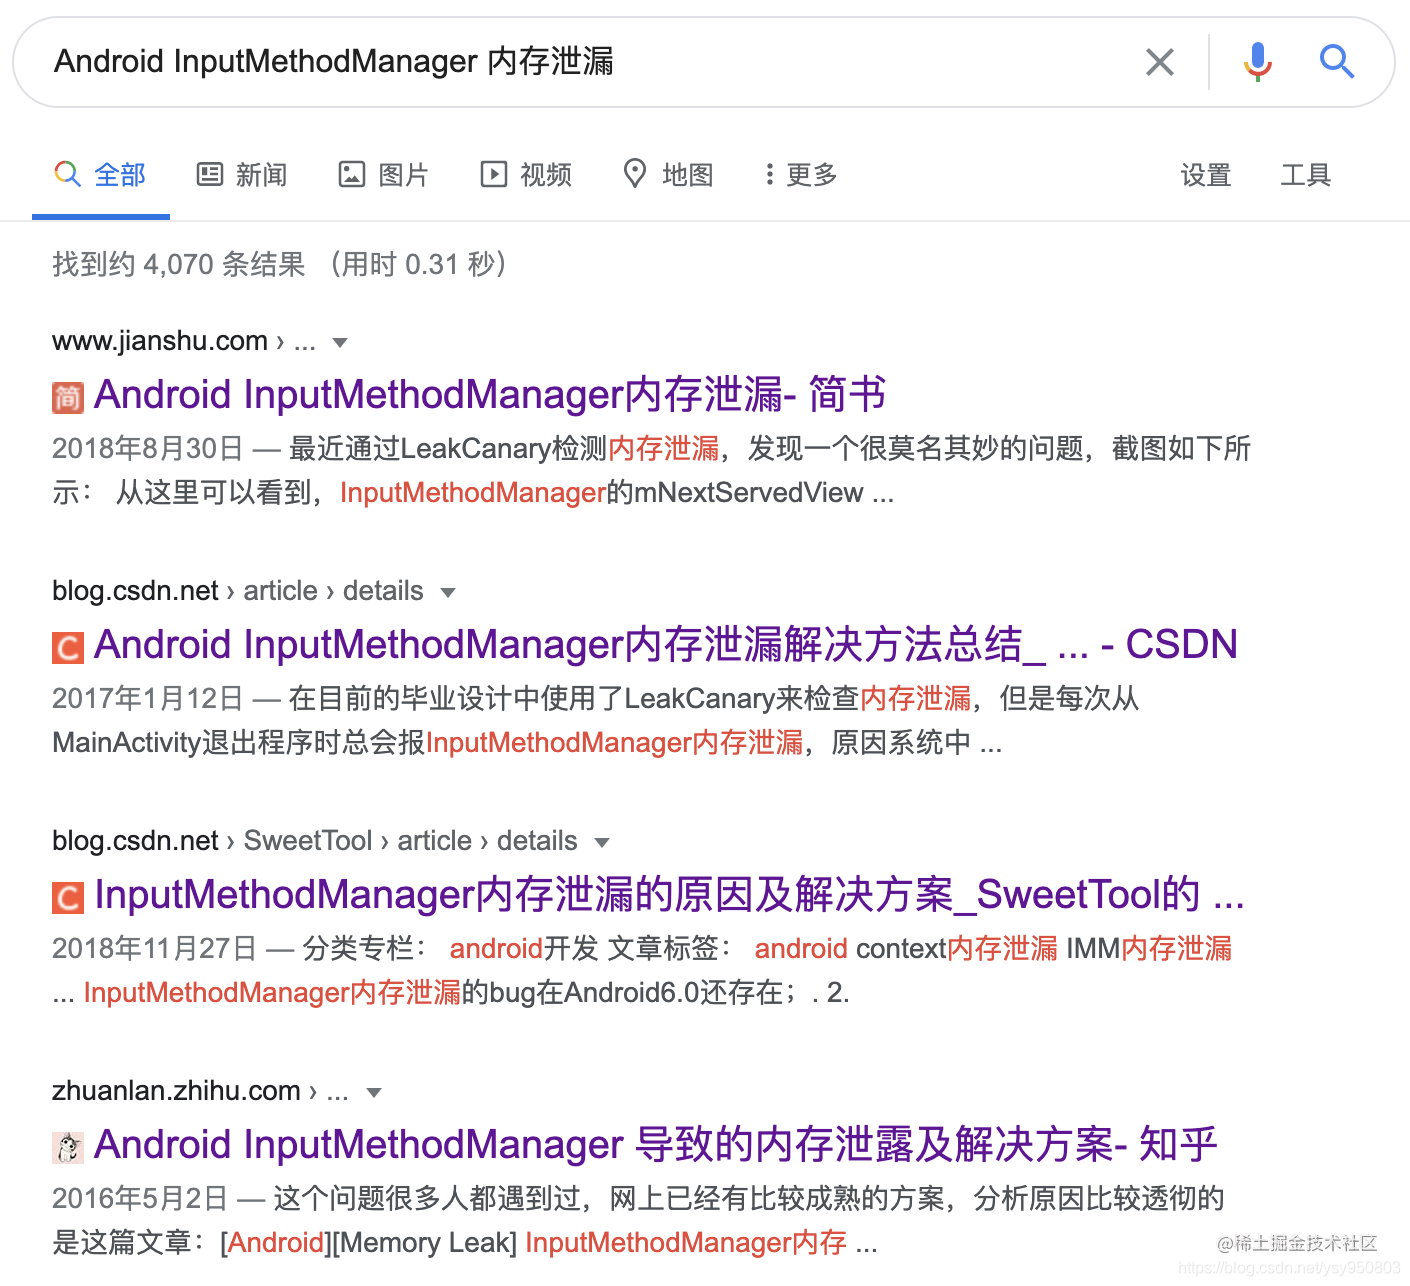Click the 简书 favicon next to the first result

pyautogui.click(x=66, y=396)
